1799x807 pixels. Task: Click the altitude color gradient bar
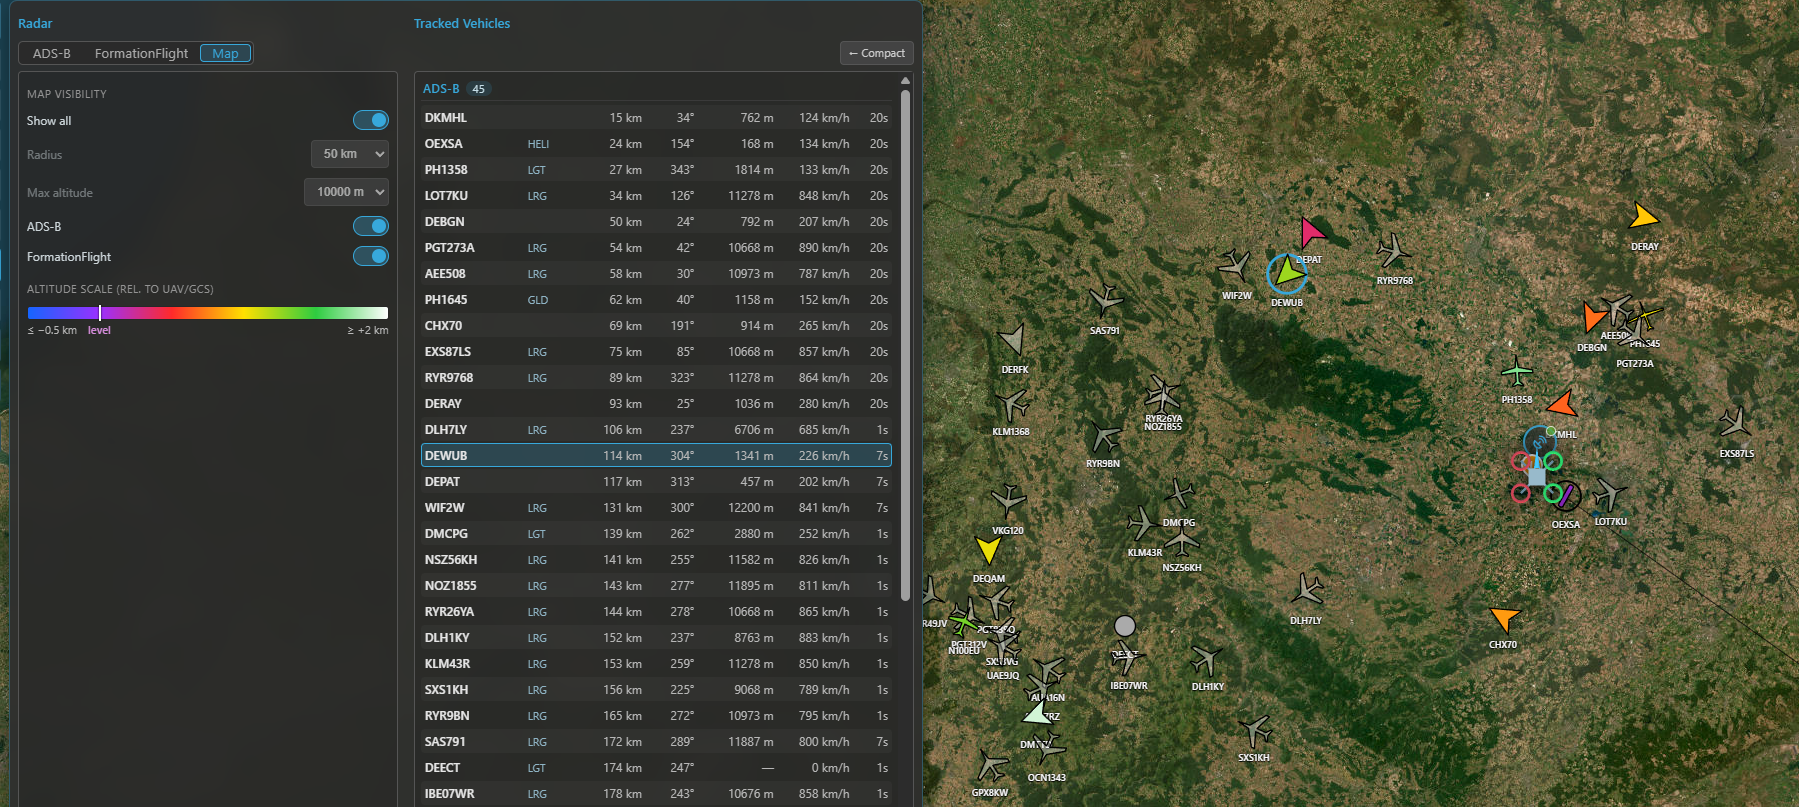coord(208,313)
